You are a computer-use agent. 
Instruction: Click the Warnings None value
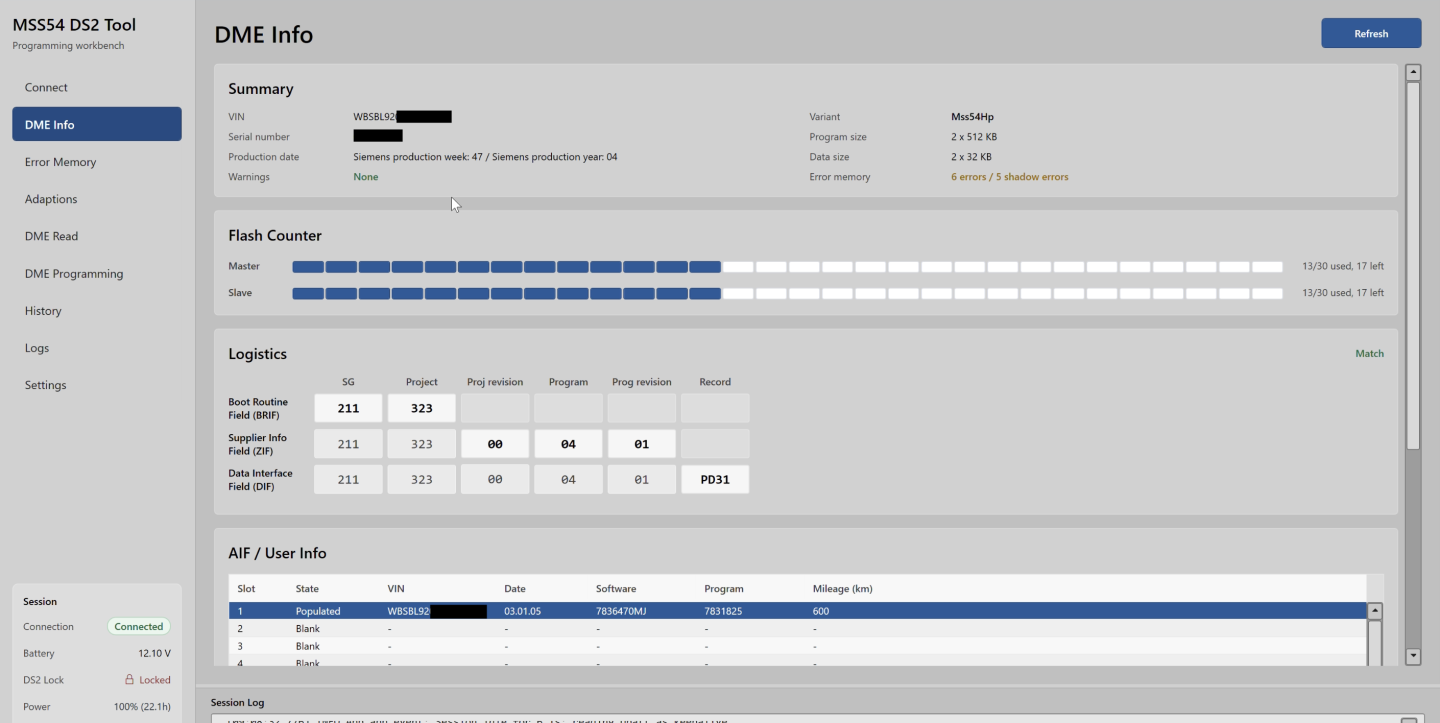(366, 177)
